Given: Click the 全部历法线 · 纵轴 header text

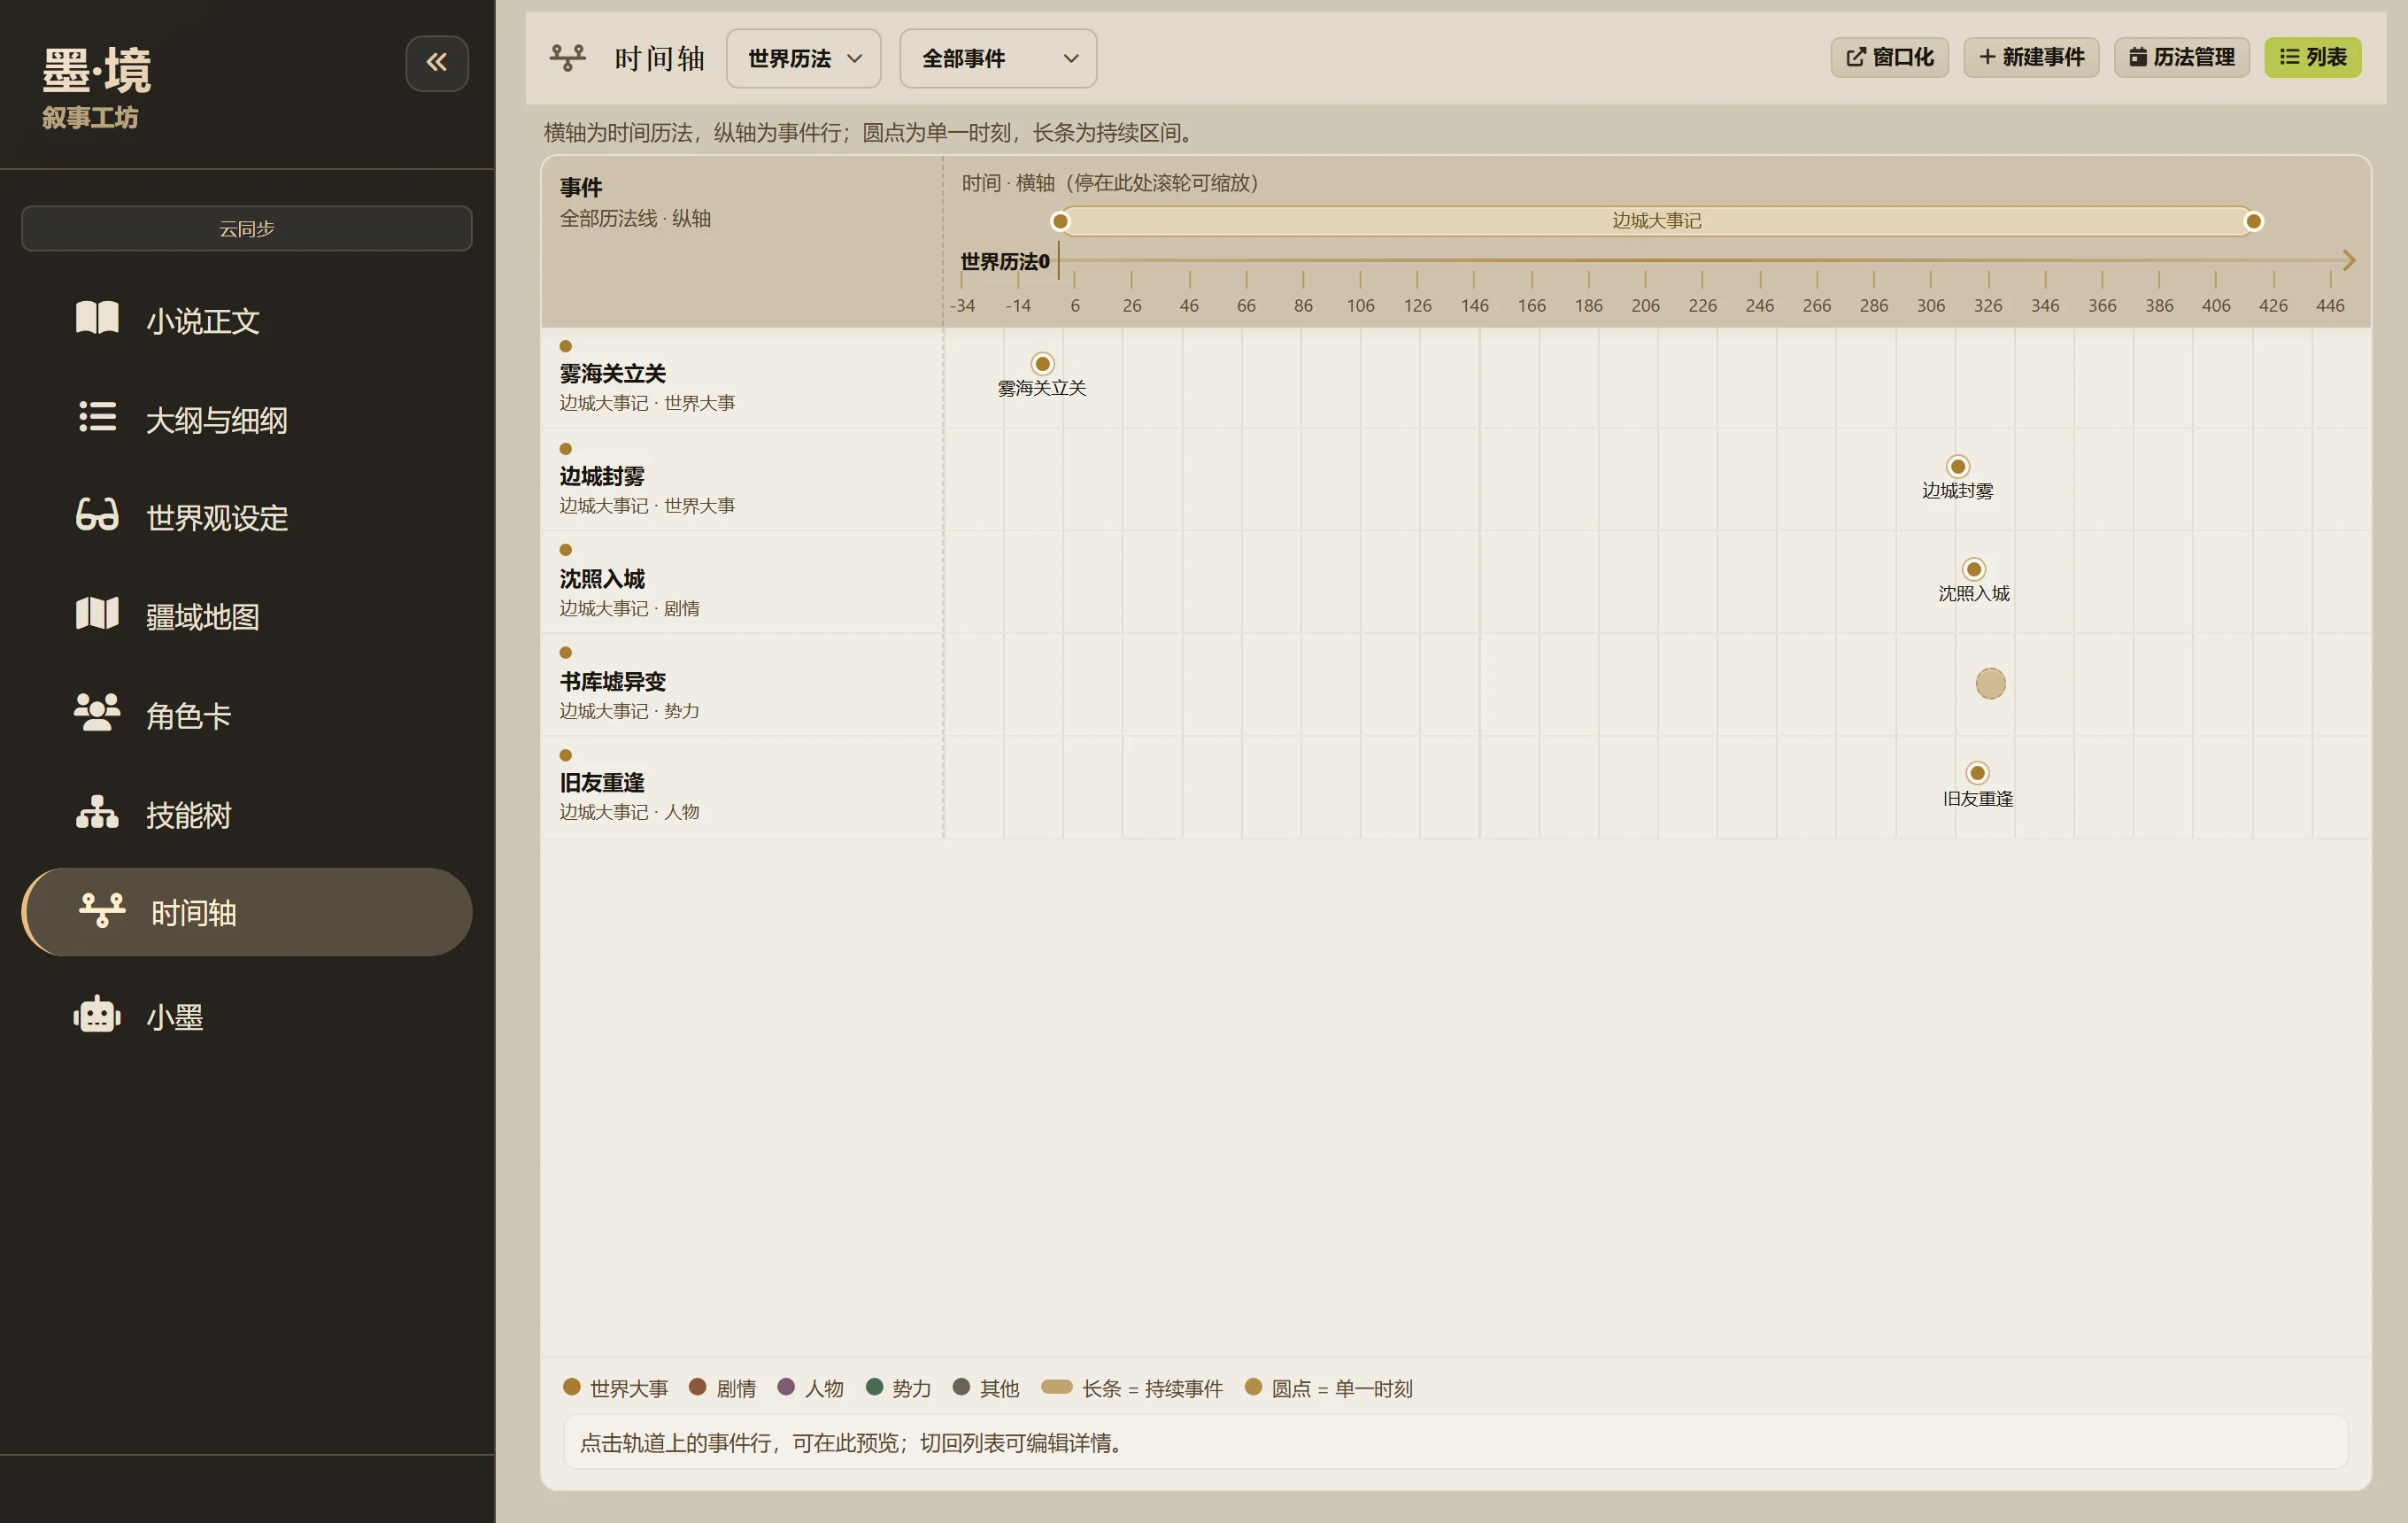Looking at the screenshot, I should [635, 218].
